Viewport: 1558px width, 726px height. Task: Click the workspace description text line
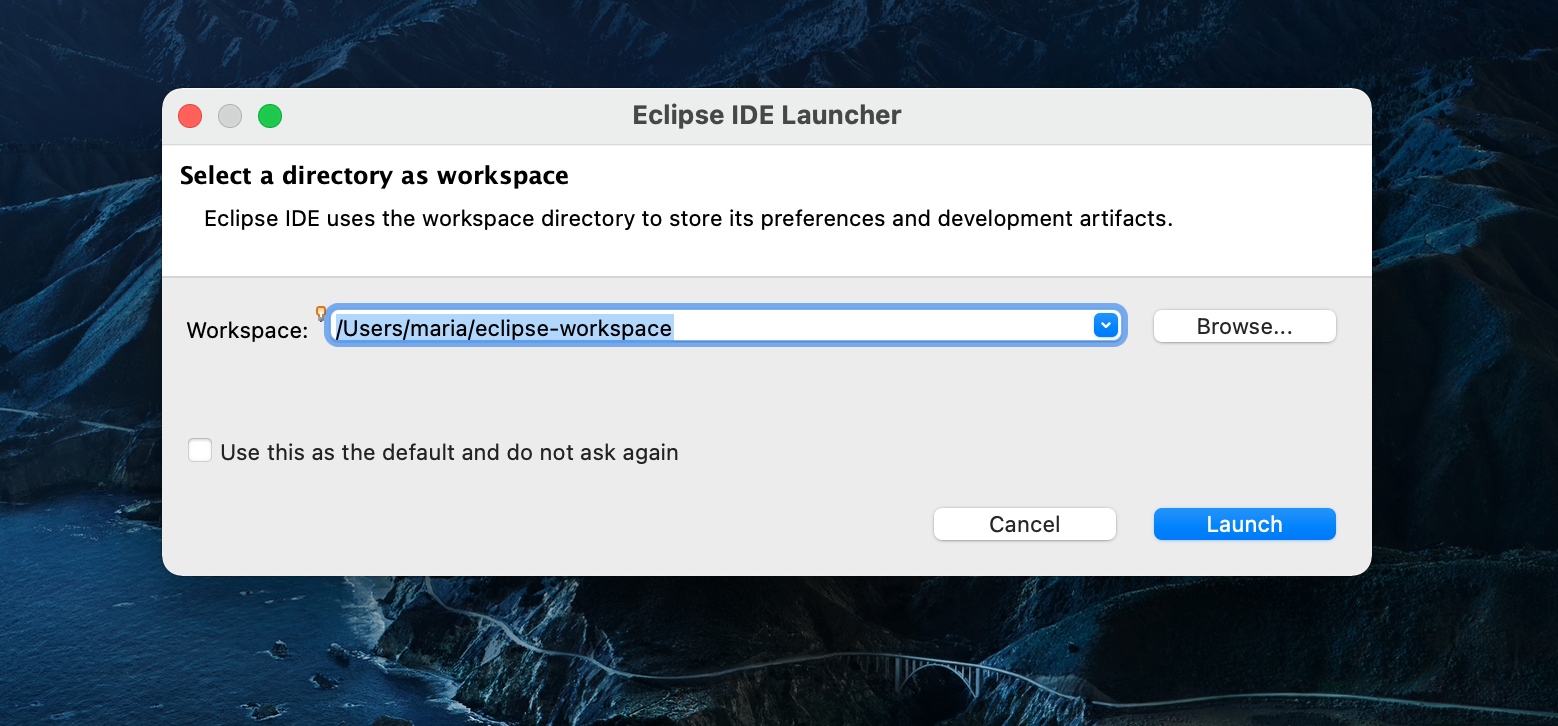(688, 219)
